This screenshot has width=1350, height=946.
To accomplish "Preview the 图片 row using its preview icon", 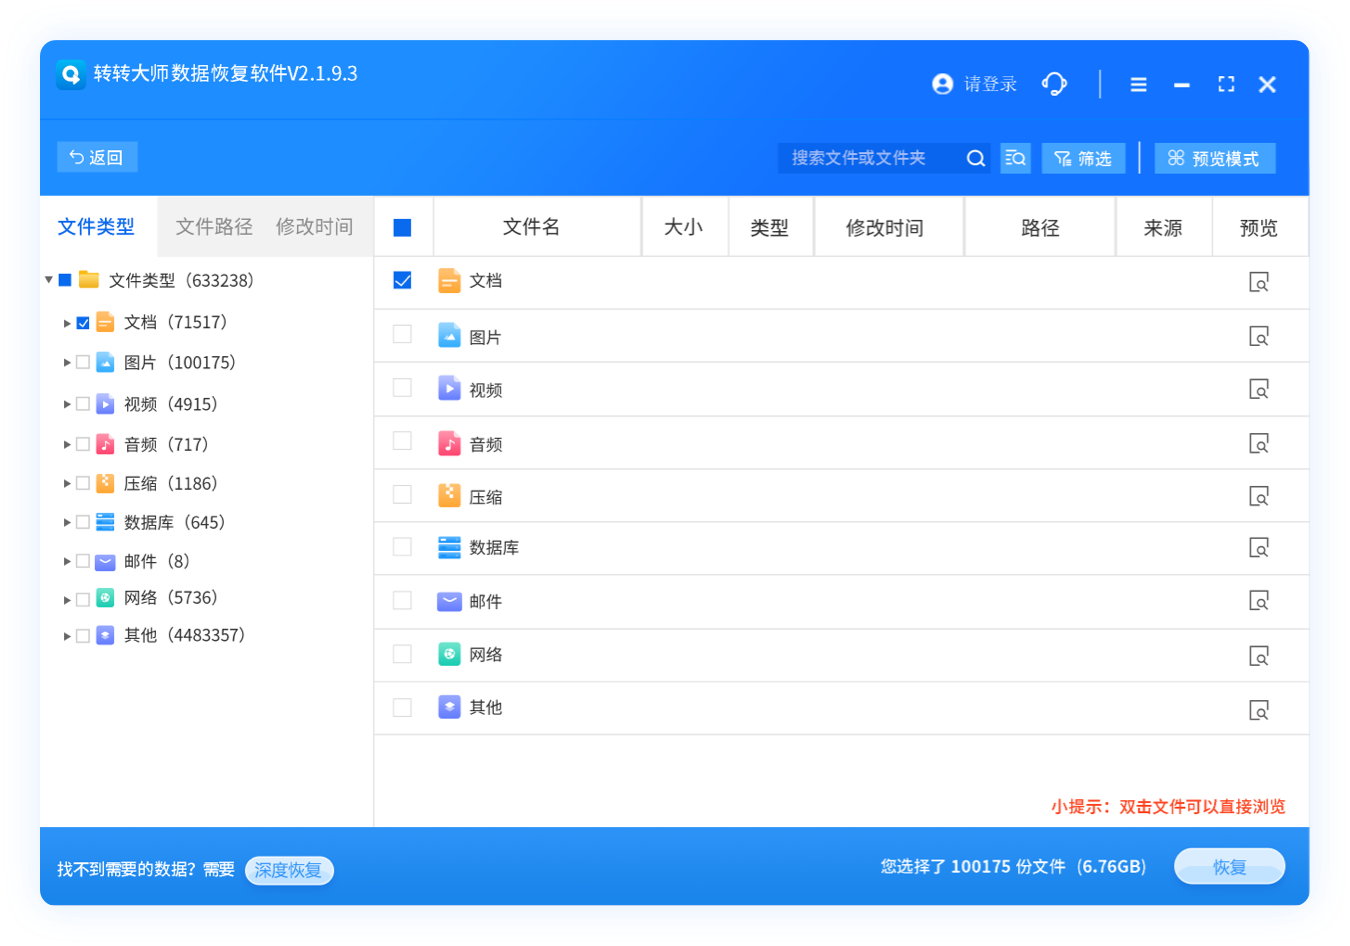I will click(1259, 336).
